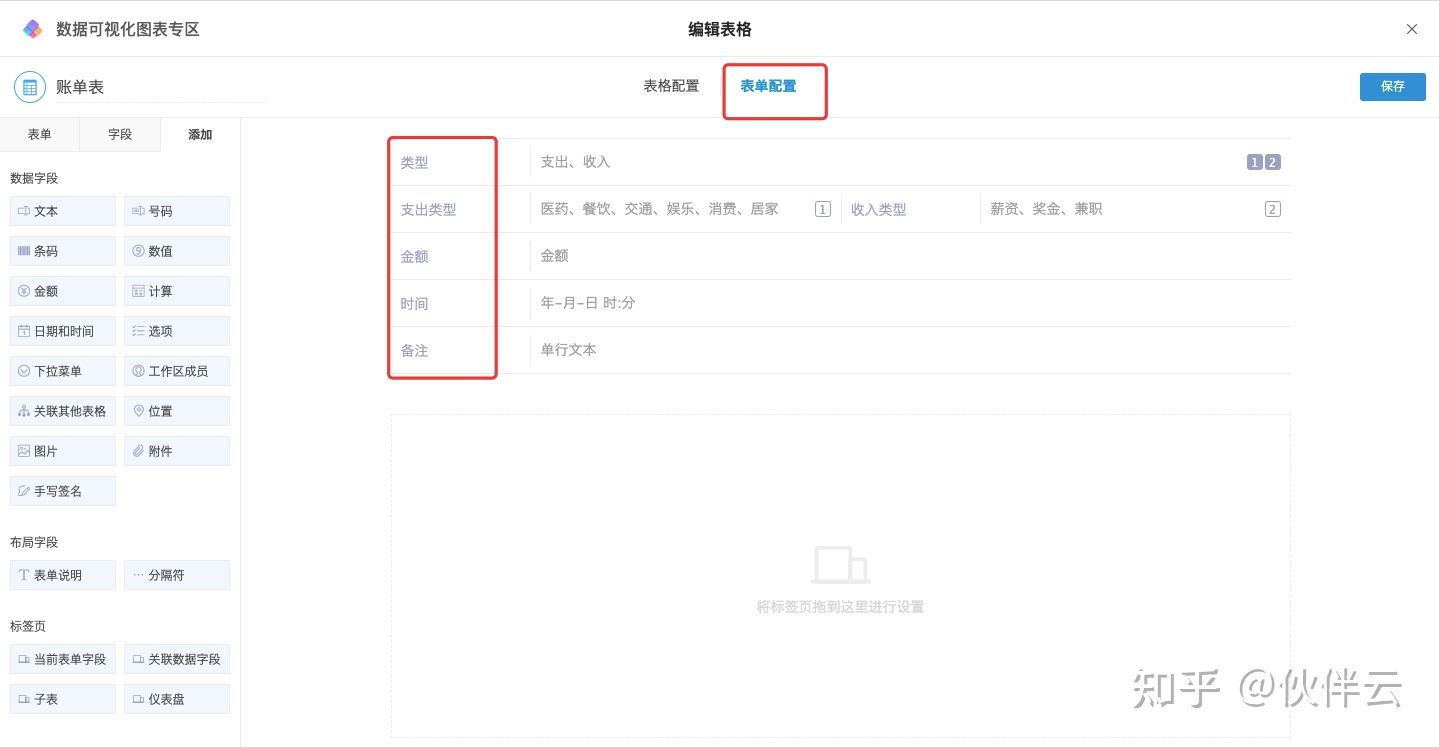Viewport: 1439px width, 747px height.
Task: Add a 仪表盘 dashboard tab
Action: point(177,699)
